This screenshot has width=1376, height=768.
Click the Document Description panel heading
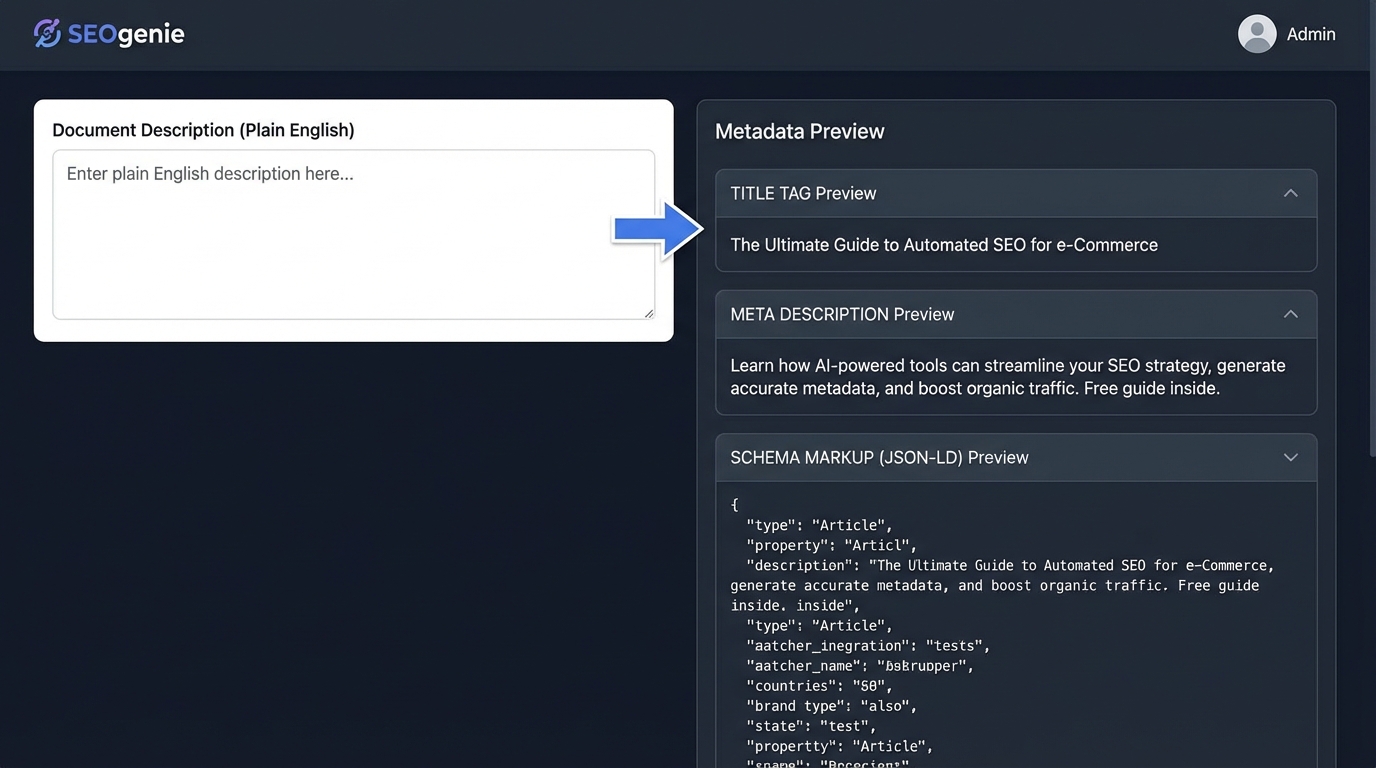[x=203, y=129]
